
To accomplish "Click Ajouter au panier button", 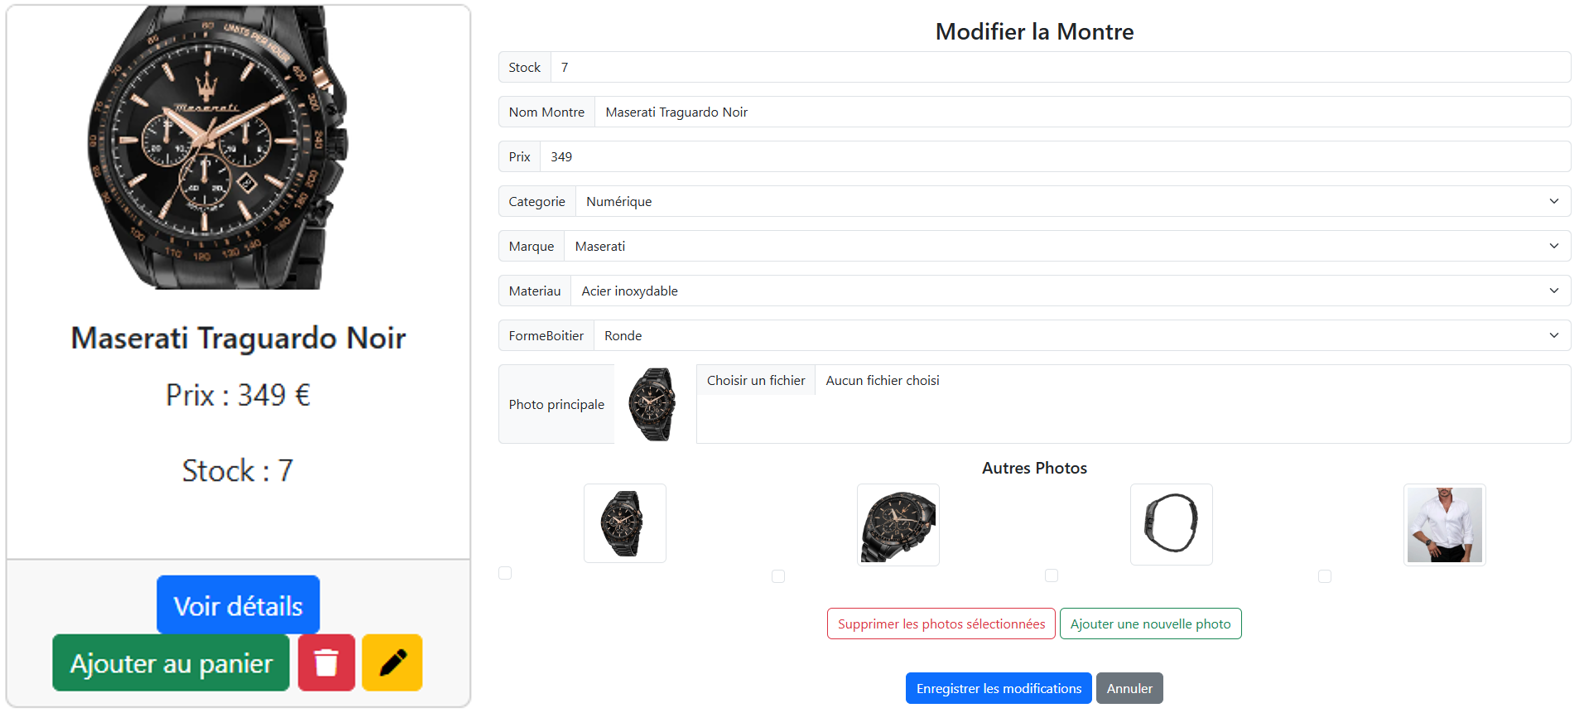I will click(x=171, y=663).
